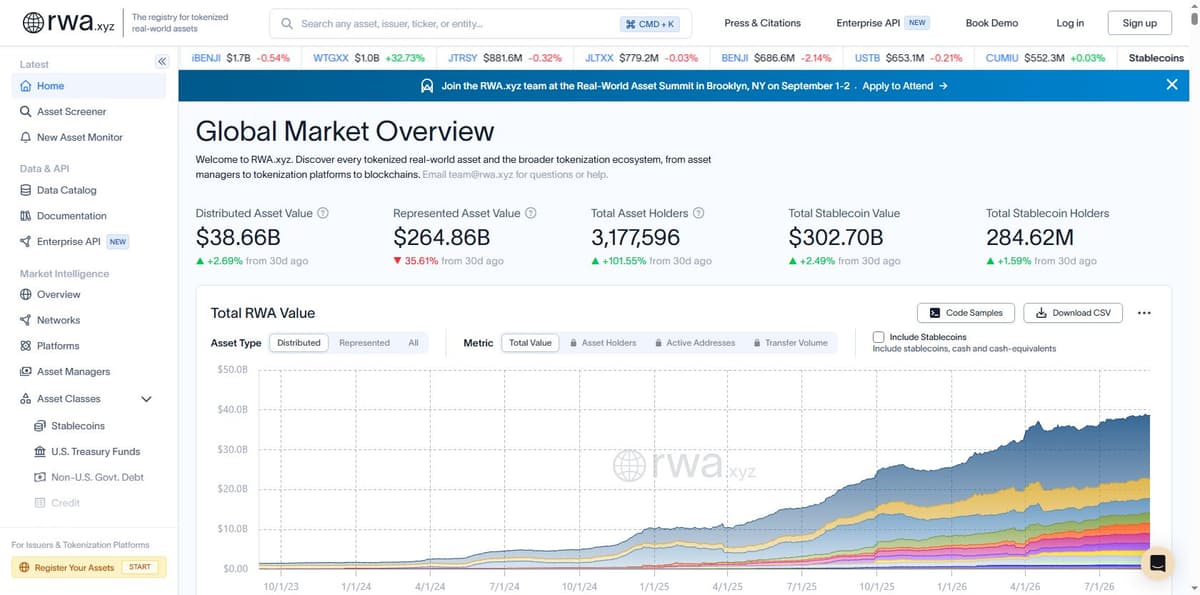
Task: Select the Total Value metric
Action: point(530,343)
